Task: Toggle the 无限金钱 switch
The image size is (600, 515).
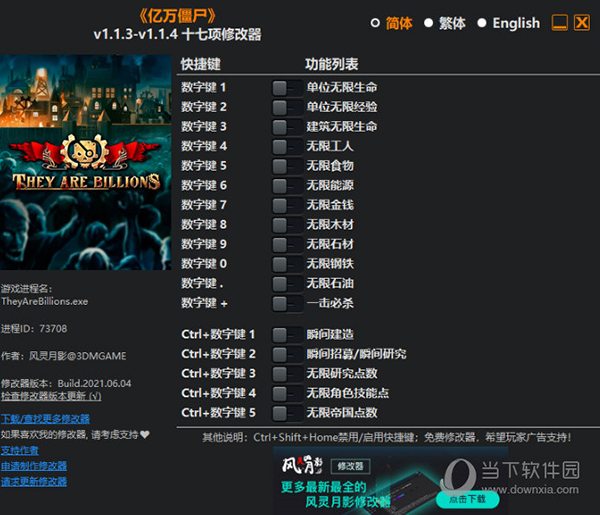Action: pyautogui.click(x=287, y=205)
